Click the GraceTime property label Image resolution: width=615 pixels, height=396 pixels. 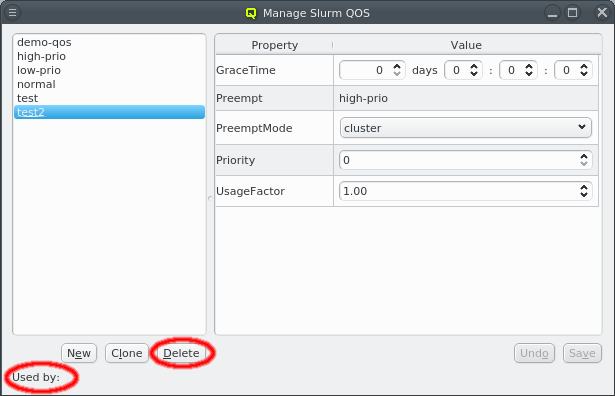click(x=246, y=70)
